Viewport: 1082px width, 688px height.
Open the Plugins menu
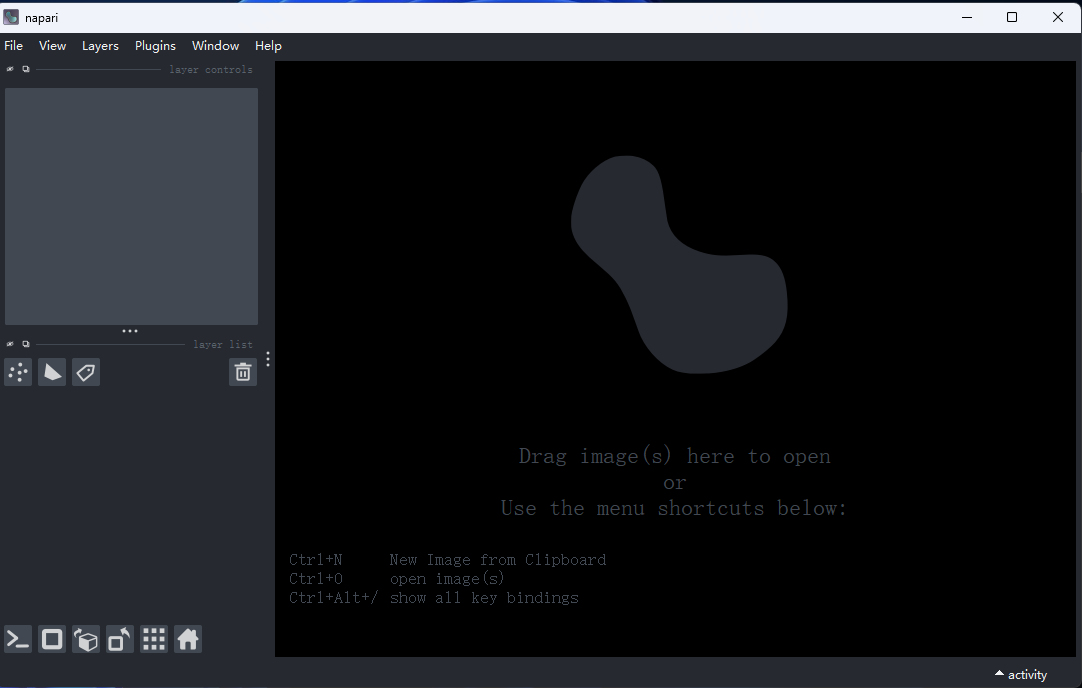(155, 46)
